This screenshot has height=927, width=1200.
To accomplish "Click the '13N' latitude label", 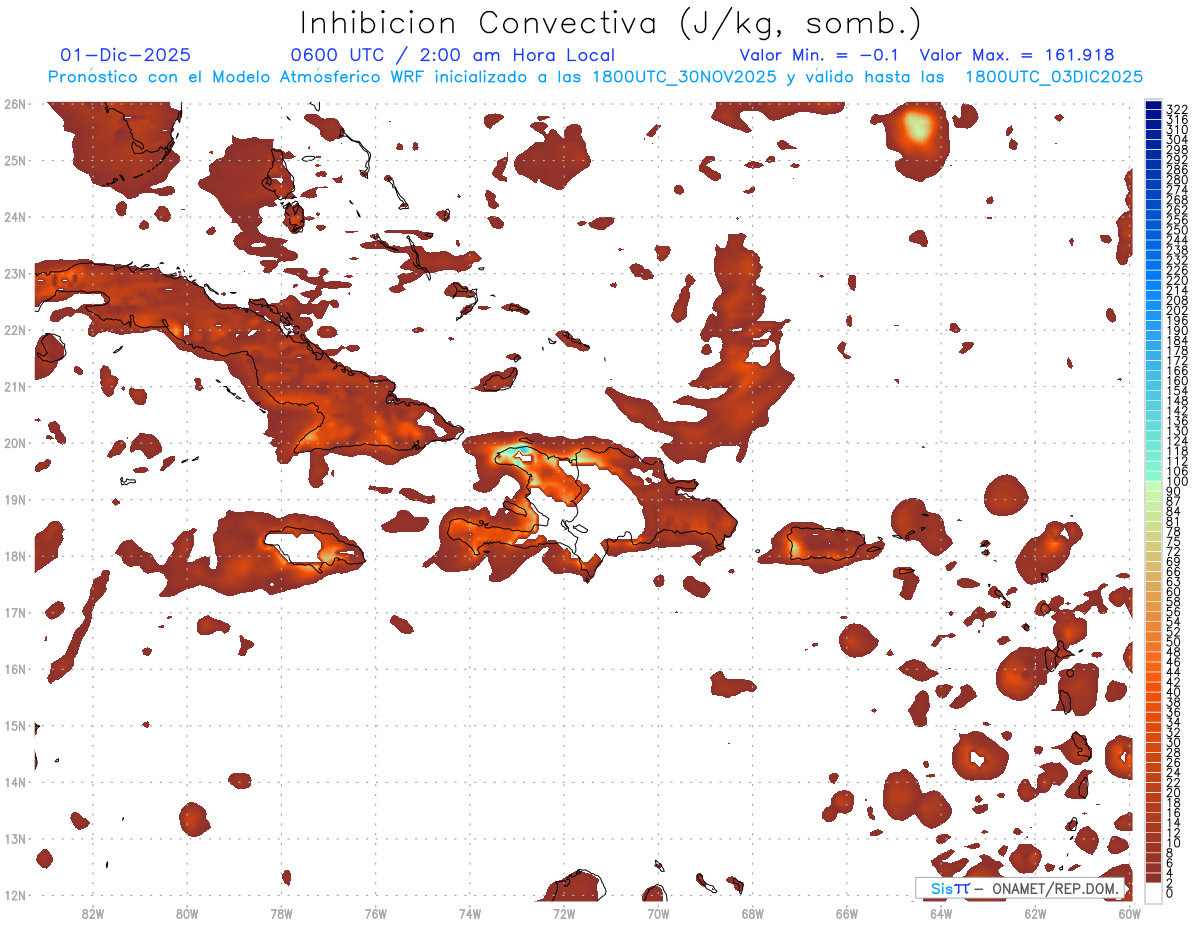I will (15, 838).
